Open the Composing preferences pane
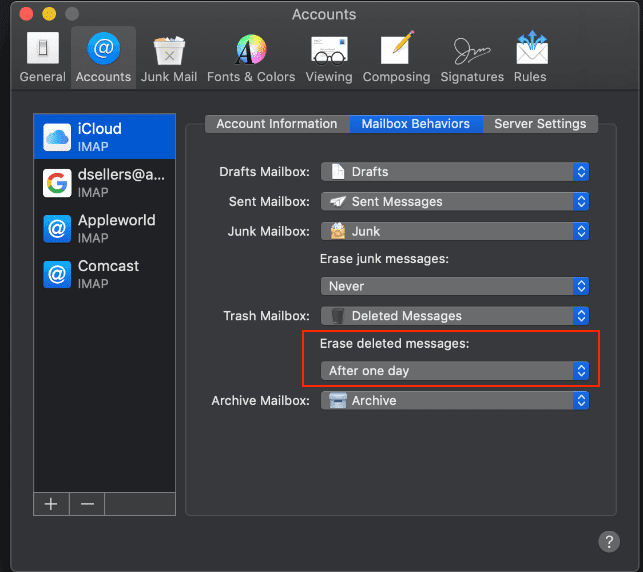The image size is (643, 572). coord(396,57)
